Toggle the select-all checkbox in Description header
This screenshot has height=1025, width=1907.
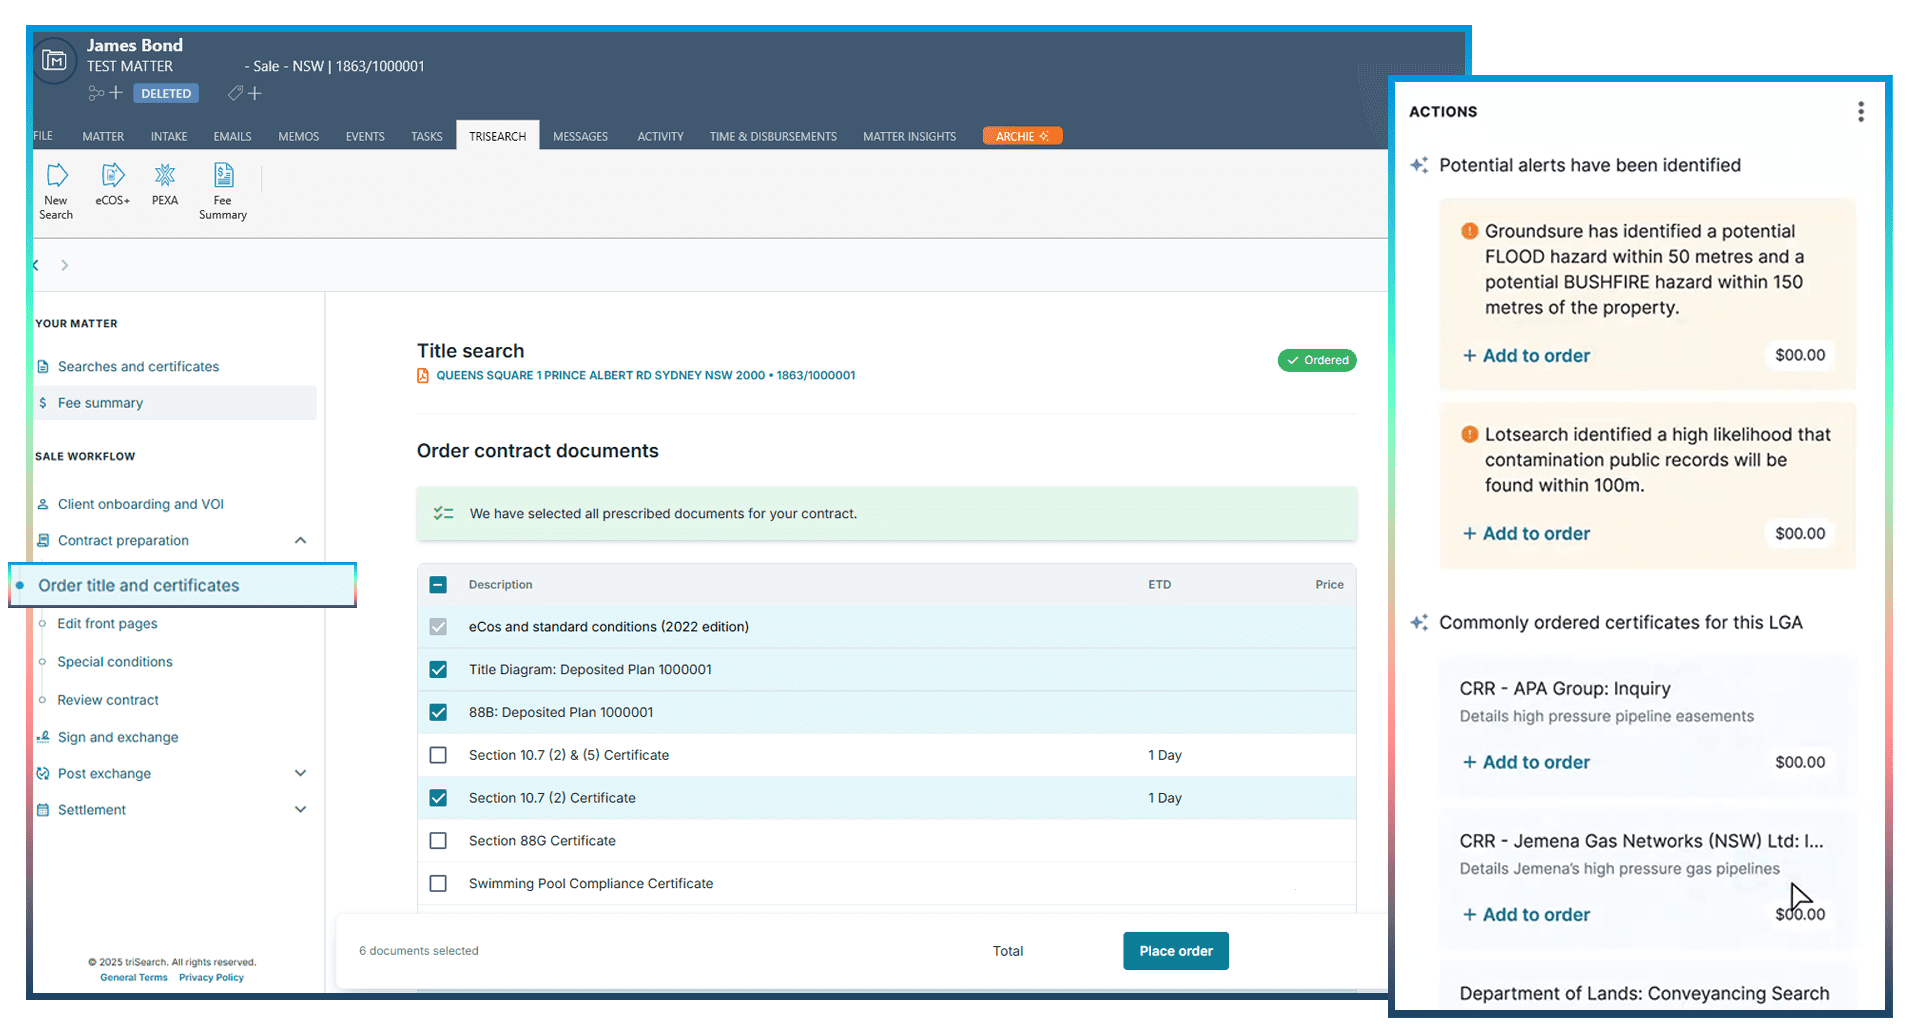click(438, 585)
